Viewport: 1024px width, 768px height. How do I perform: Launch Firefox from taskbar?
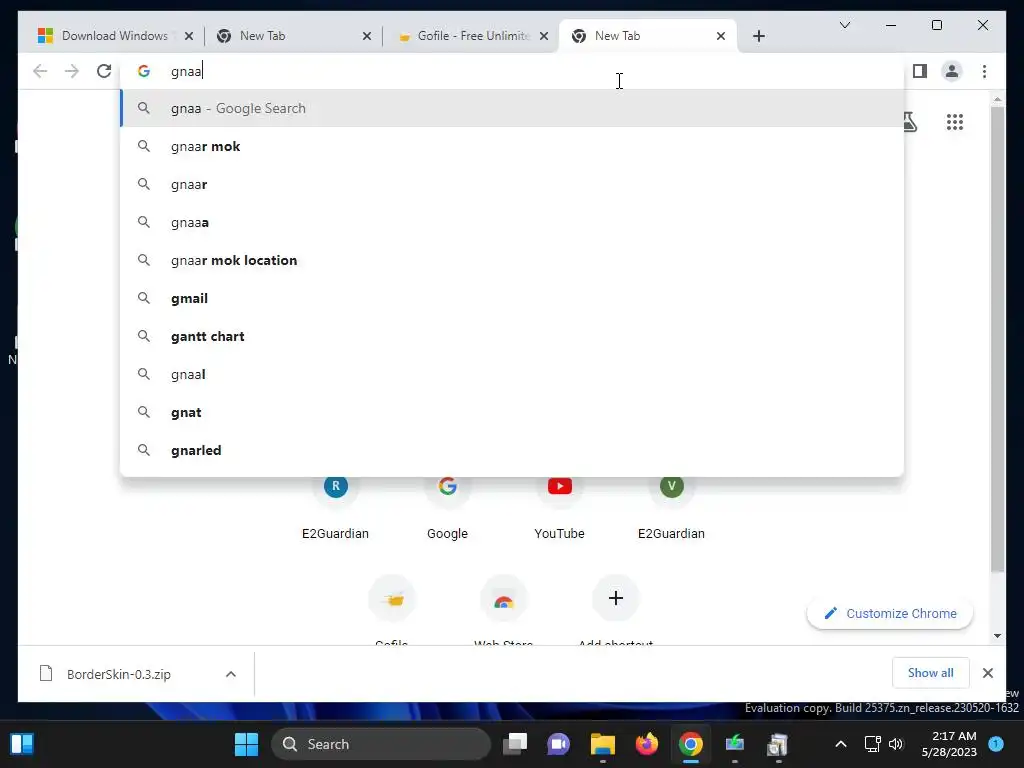pyautogui.click(x=647, y=744)
